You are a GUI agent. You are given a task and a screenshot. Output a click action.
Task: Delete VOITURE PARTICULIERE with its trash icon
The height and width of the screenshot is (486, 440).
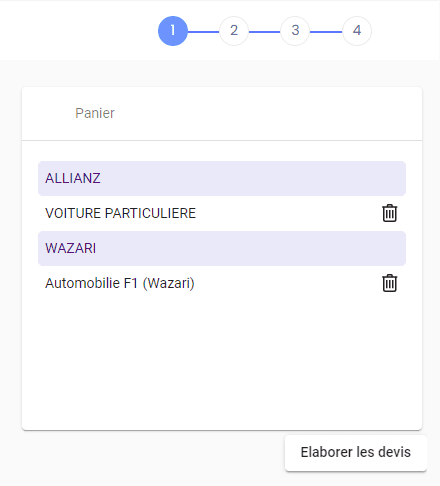pyautogui.click(x=389, y=213)
